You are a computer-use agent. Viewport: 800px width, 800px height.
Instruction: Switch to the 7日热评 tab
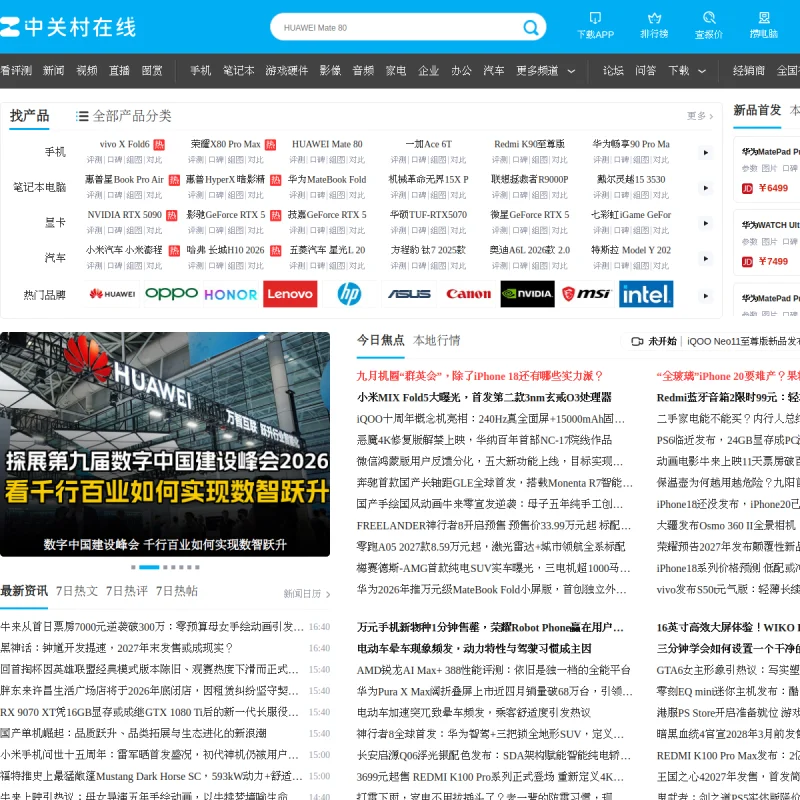click(x=127, y=591)
